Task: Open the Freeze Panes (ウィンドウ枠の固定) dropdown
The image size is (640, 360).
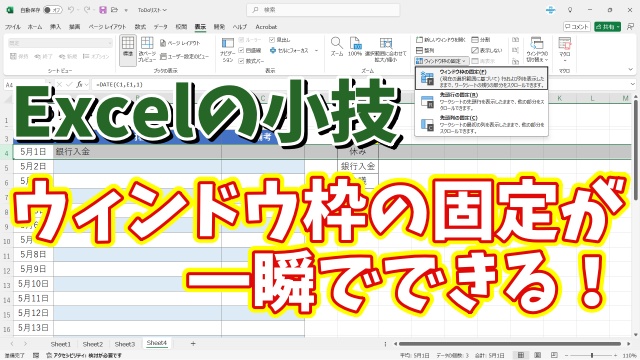Action: click(x=441, y=61)
